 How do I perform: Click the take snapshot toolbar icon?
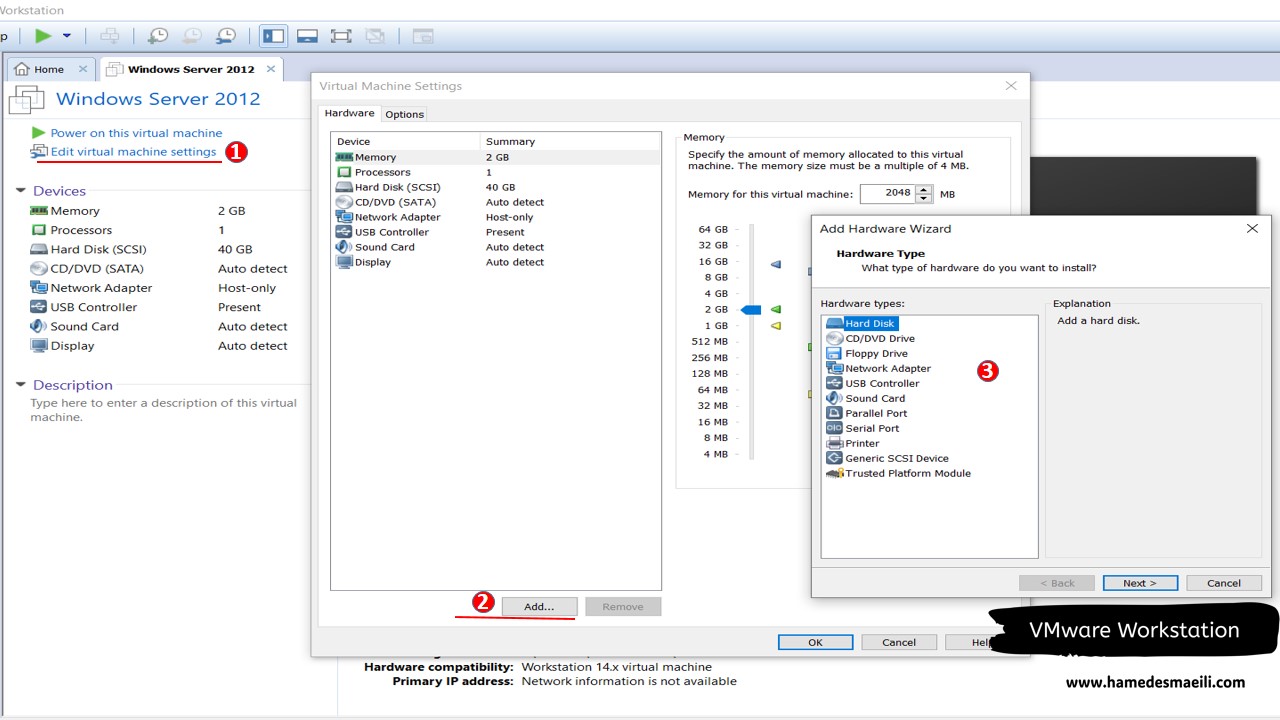pos(158,36)
